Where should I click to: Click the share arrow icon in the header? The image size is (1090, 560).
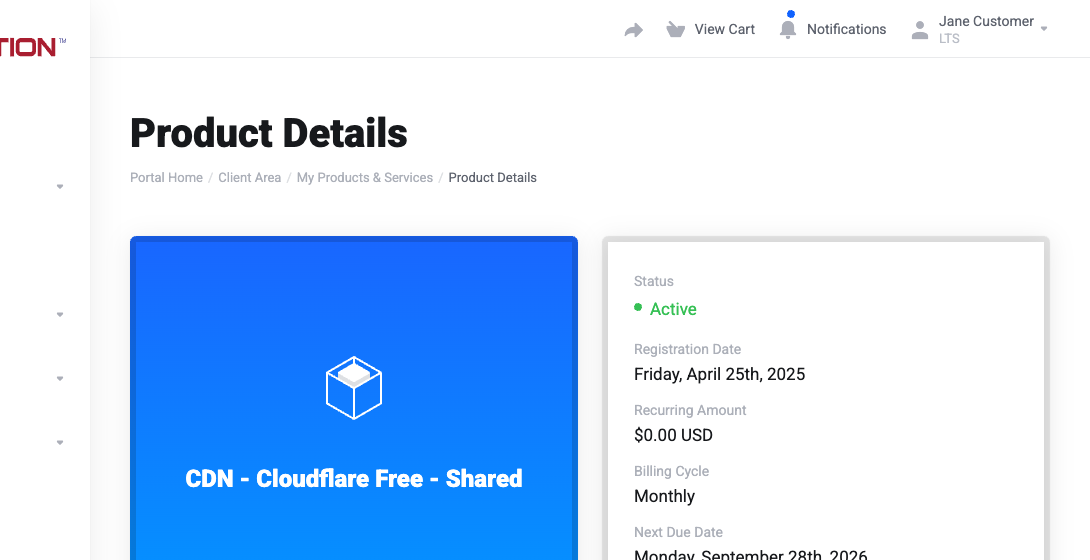point(633,30)
